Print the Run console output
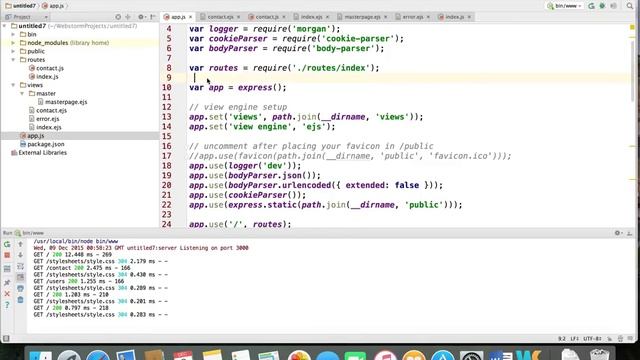The image size is (640, 360). point(20,289)
